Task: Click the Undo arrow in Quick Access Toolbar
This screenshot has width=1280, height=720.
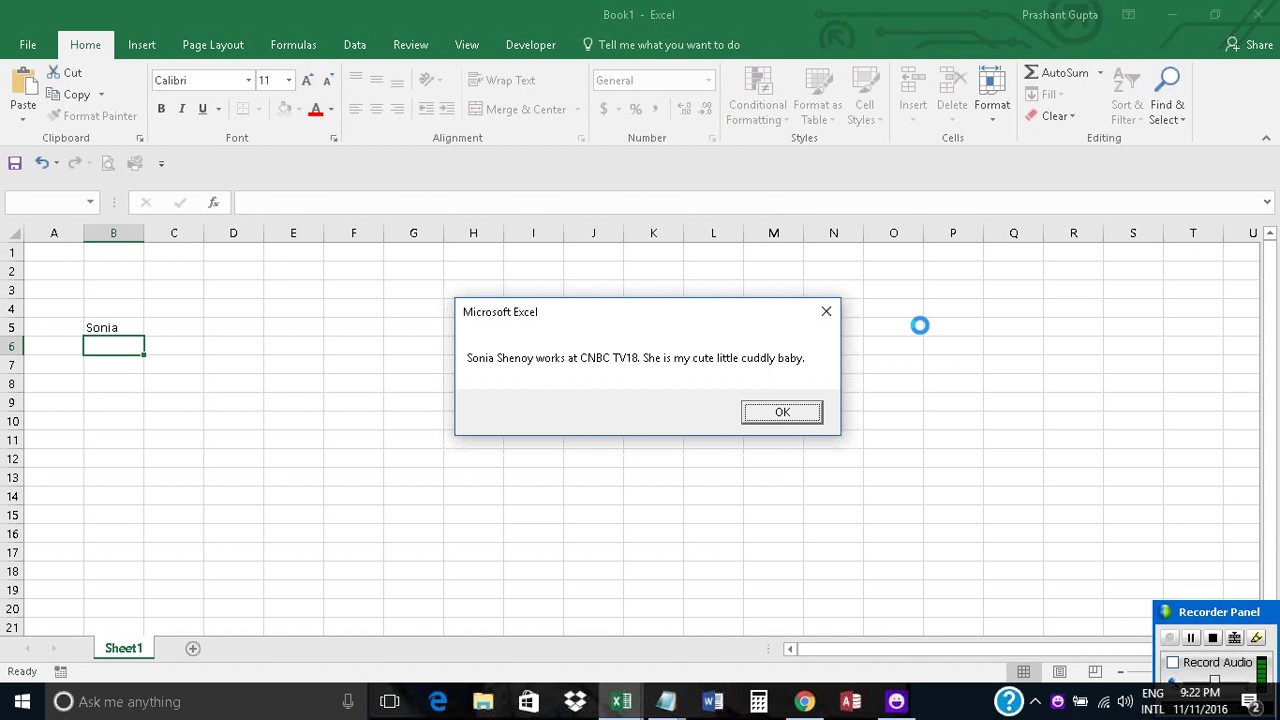Action: click(41, 163)
